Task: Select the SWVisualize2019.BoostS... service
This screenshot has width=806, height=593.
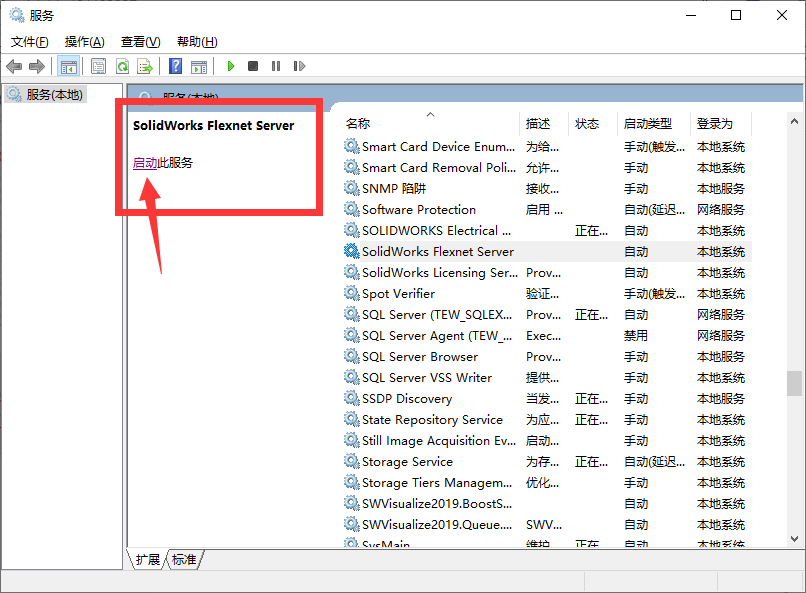Action: pyautogui.click(x=547, y=504)
